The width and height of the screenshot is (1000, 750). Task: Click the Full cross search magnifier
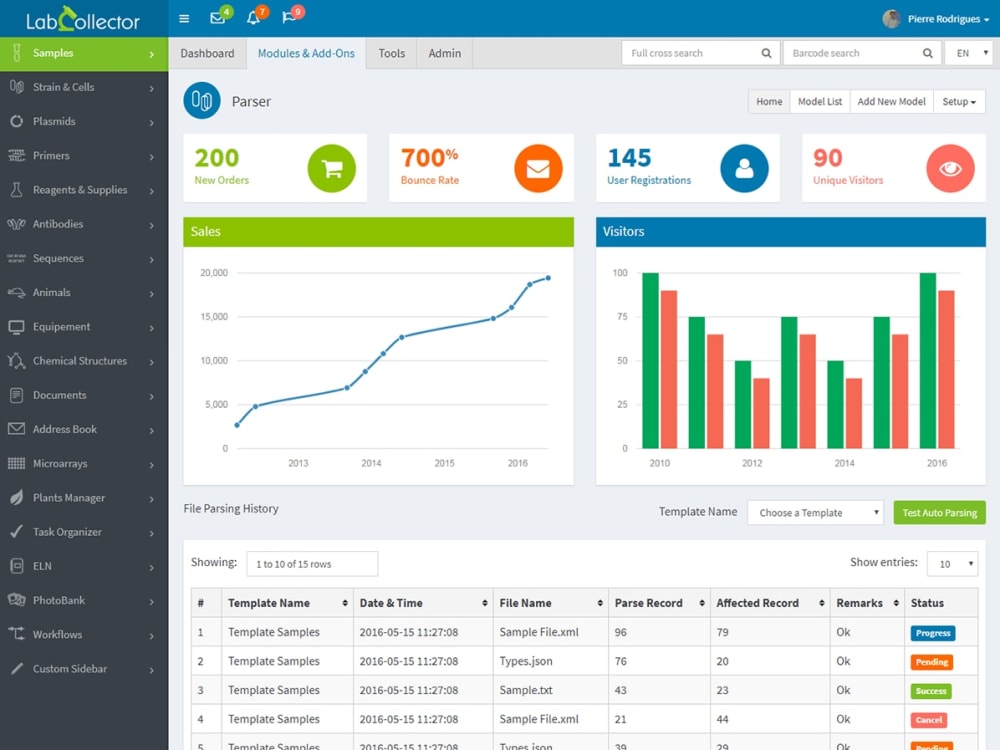point(766,54)
